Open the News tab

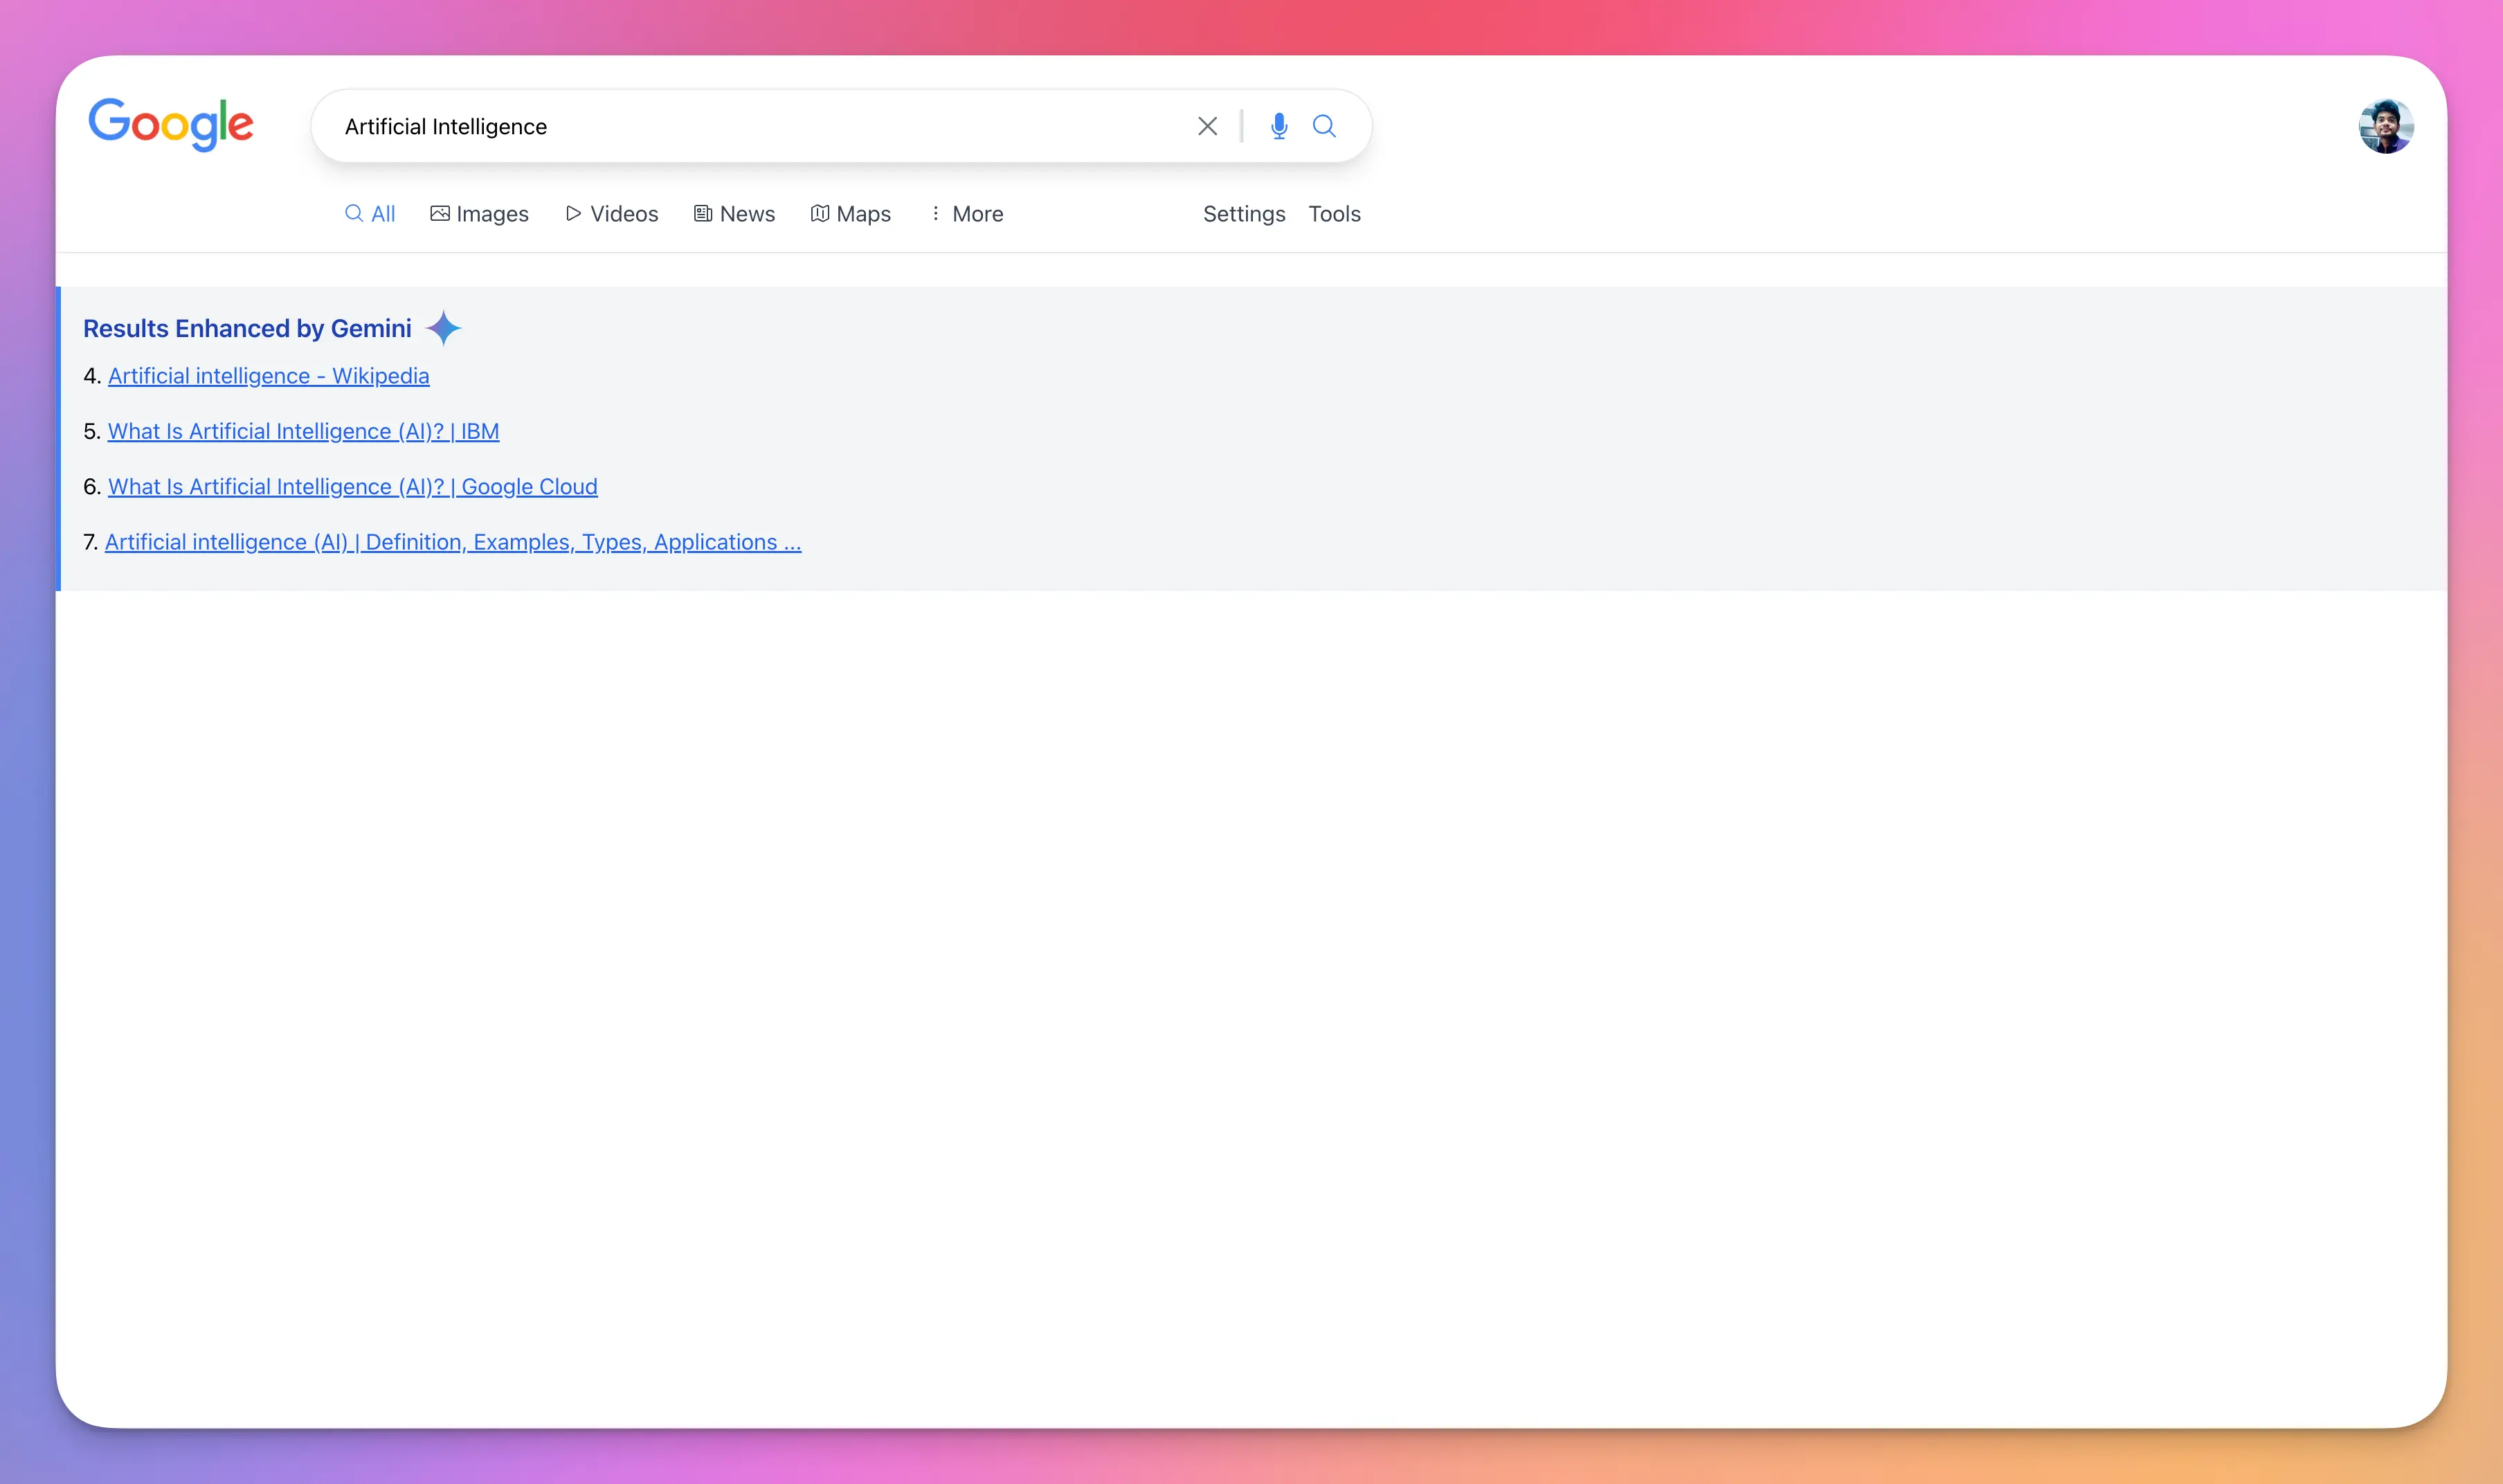734,214
